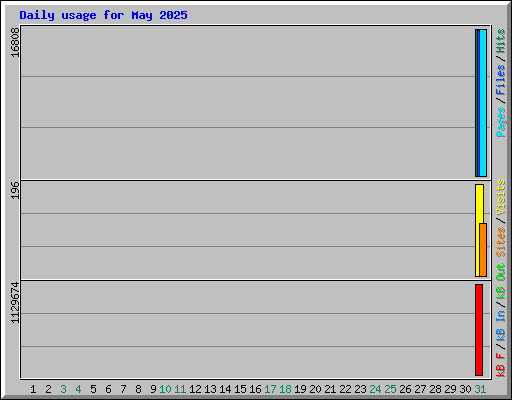
Task: Click the yellow Visits bar for day 31
Action: coord(479,230)
